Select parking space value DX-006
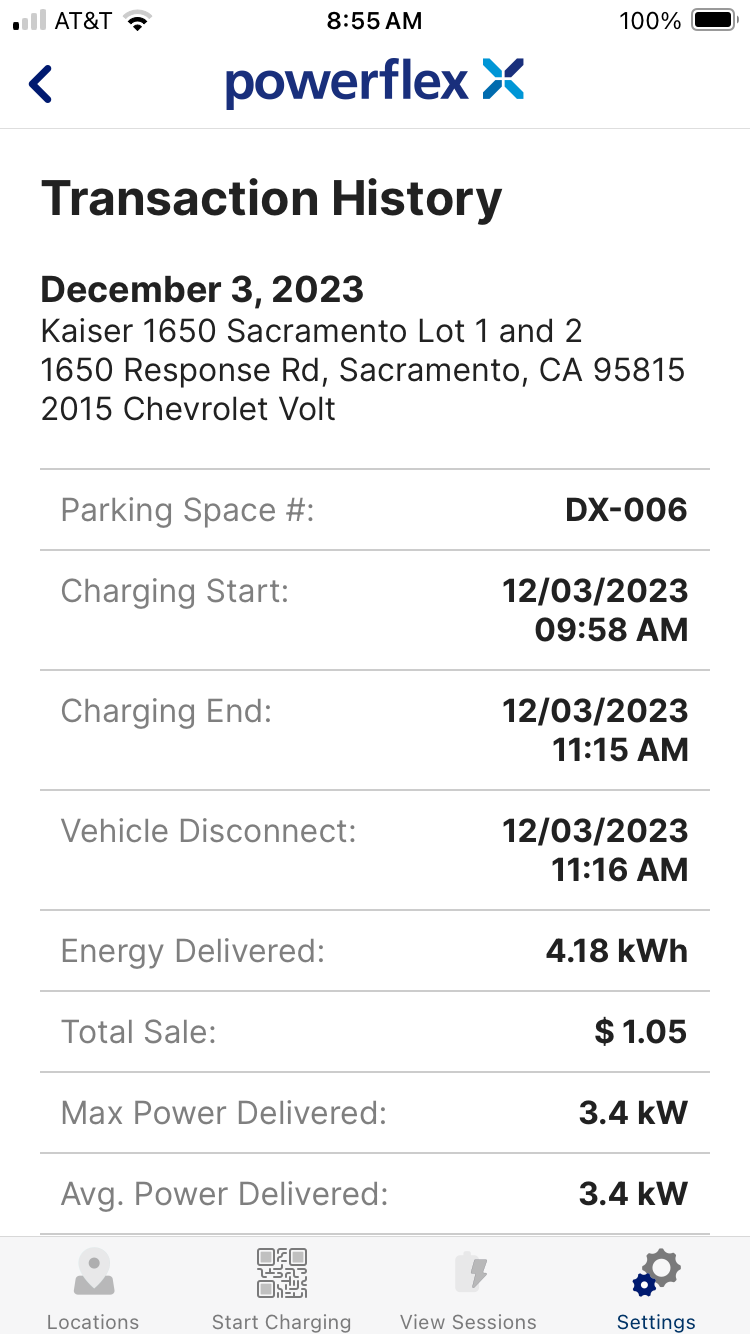The image size is (750, 1334). (626, 510)
